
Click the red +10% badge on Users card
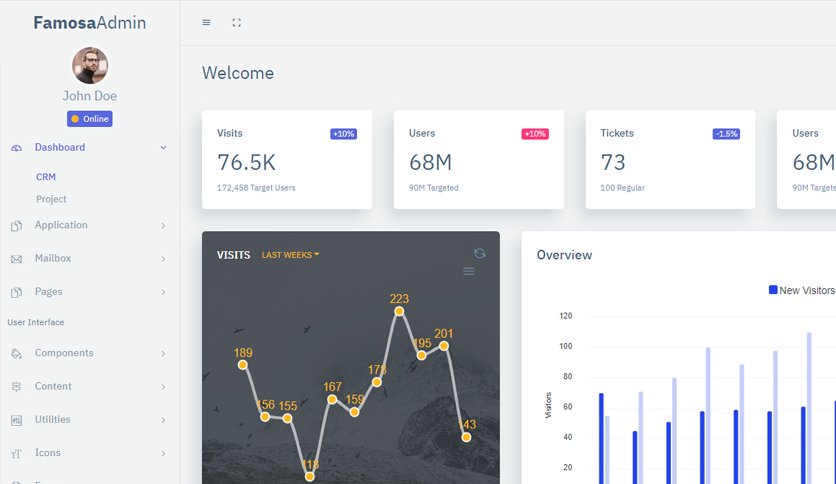point(535,134)
